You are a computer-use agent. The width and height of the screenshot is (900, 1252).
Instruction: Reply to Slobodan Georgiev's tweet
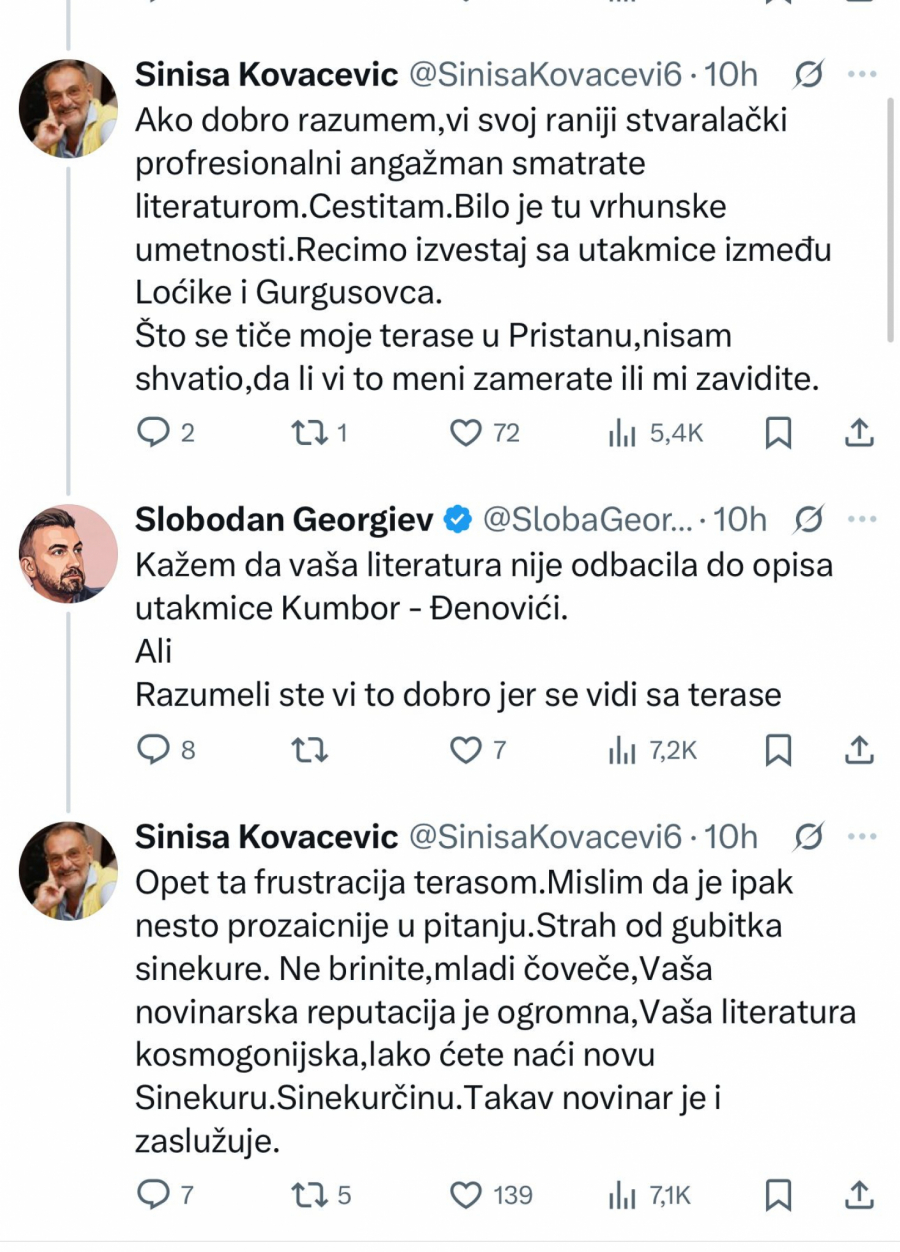(x=152, y=750)
